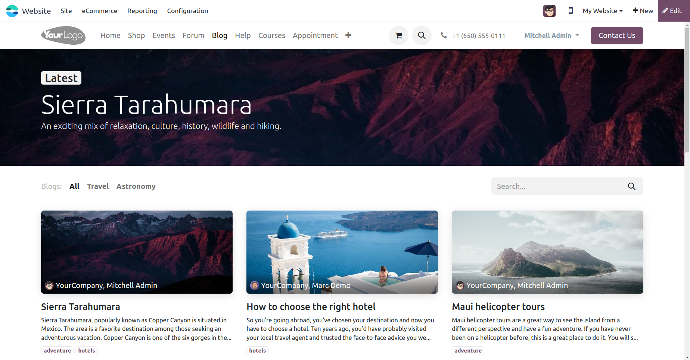The image size is (690, 360).
Task: Click hotels tag under hotel post
Action: coord(257,351)
